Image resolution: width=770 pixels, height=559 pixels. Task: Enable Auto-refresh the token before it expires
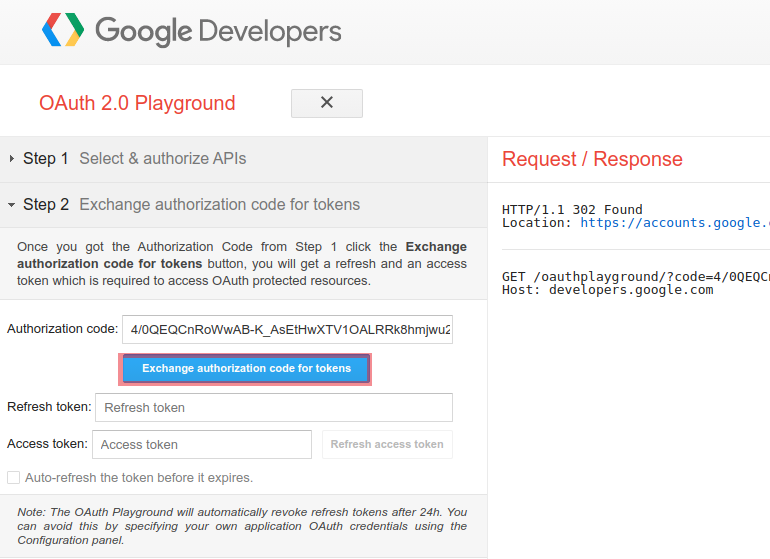pyautogui.click(x=14, y=477)
